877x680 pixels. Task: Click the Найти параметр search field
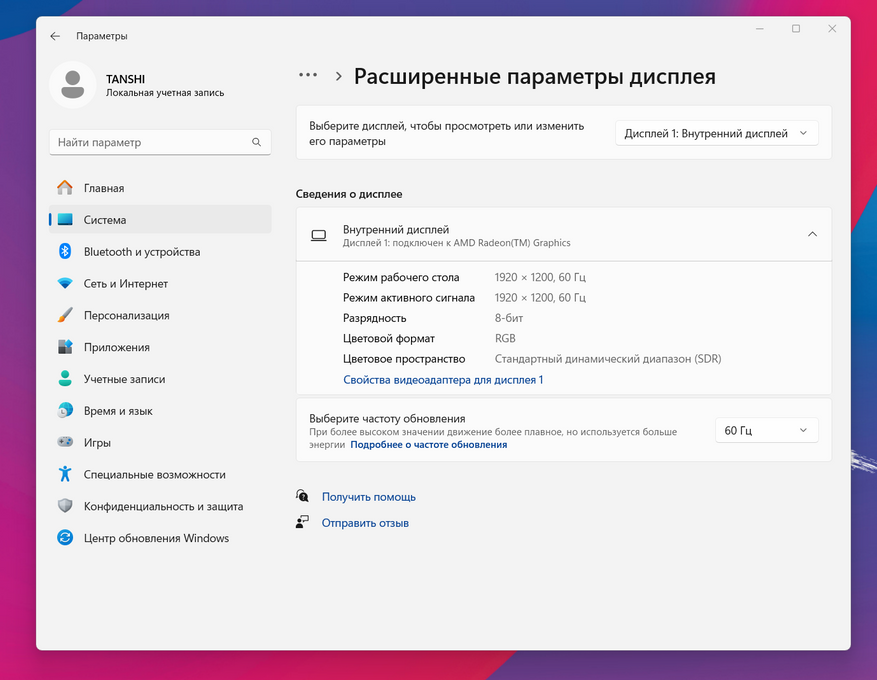[160, 142]
